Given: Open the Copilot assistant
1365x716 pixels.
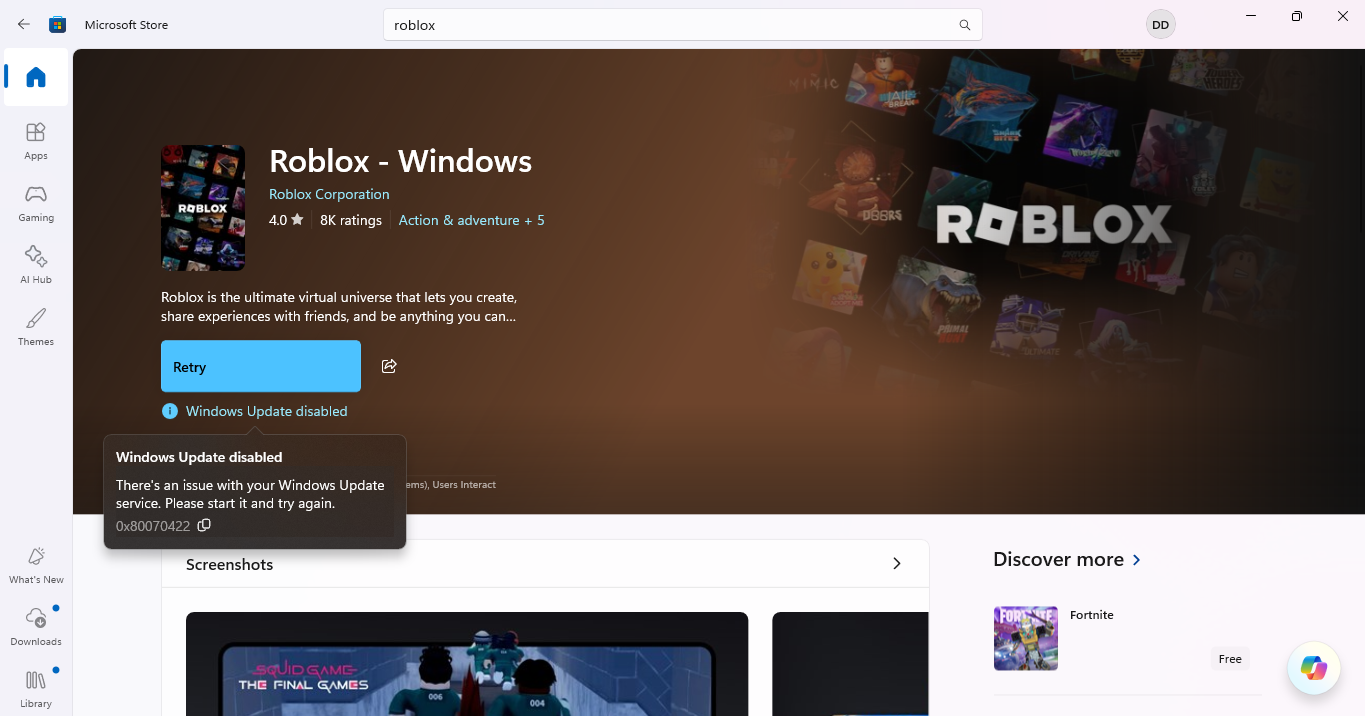Looking at the screenshot, I should point(1313,667).
